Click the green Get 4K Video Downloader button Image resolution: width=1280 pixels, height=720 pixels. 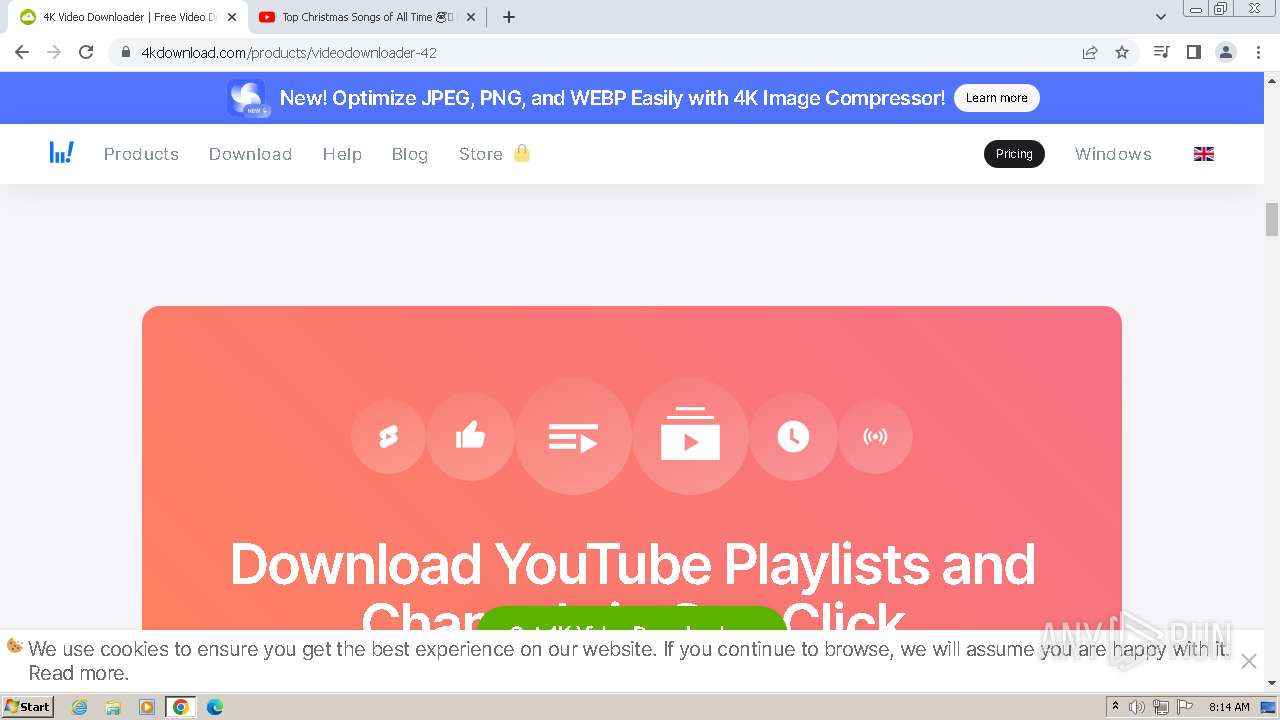click(x=633, y=619)
